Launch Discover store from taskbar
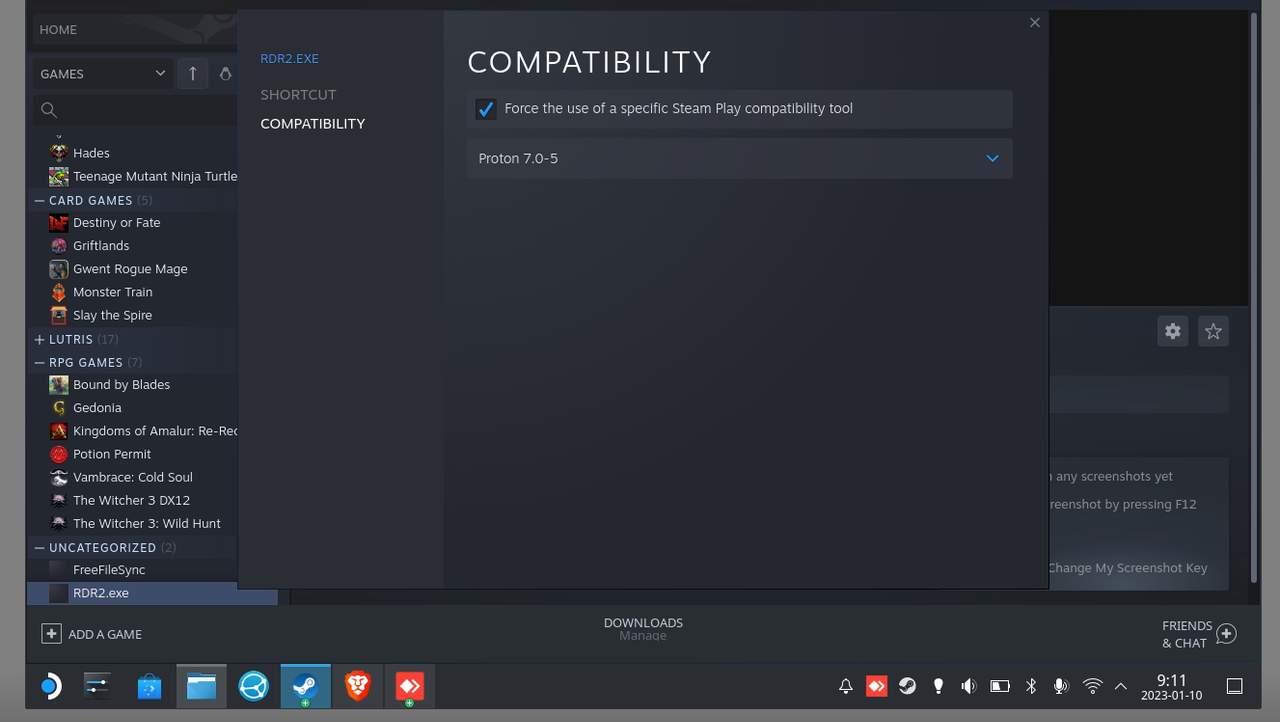 (149, 686)
